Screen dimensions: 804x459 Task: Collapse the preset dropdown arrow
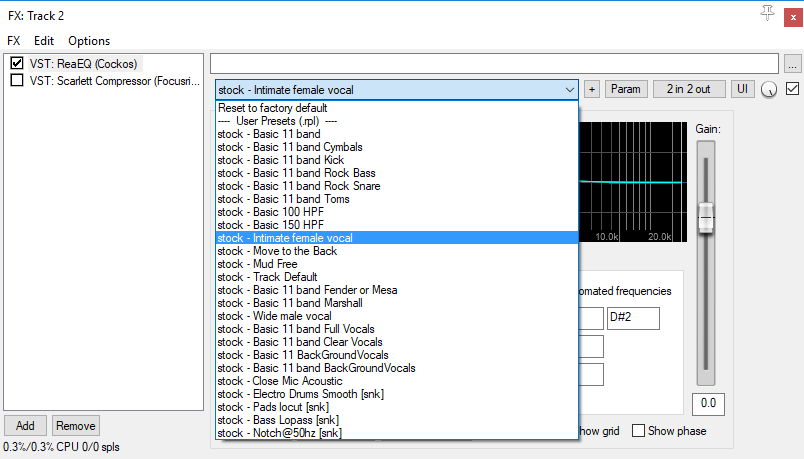click(570, 90)
